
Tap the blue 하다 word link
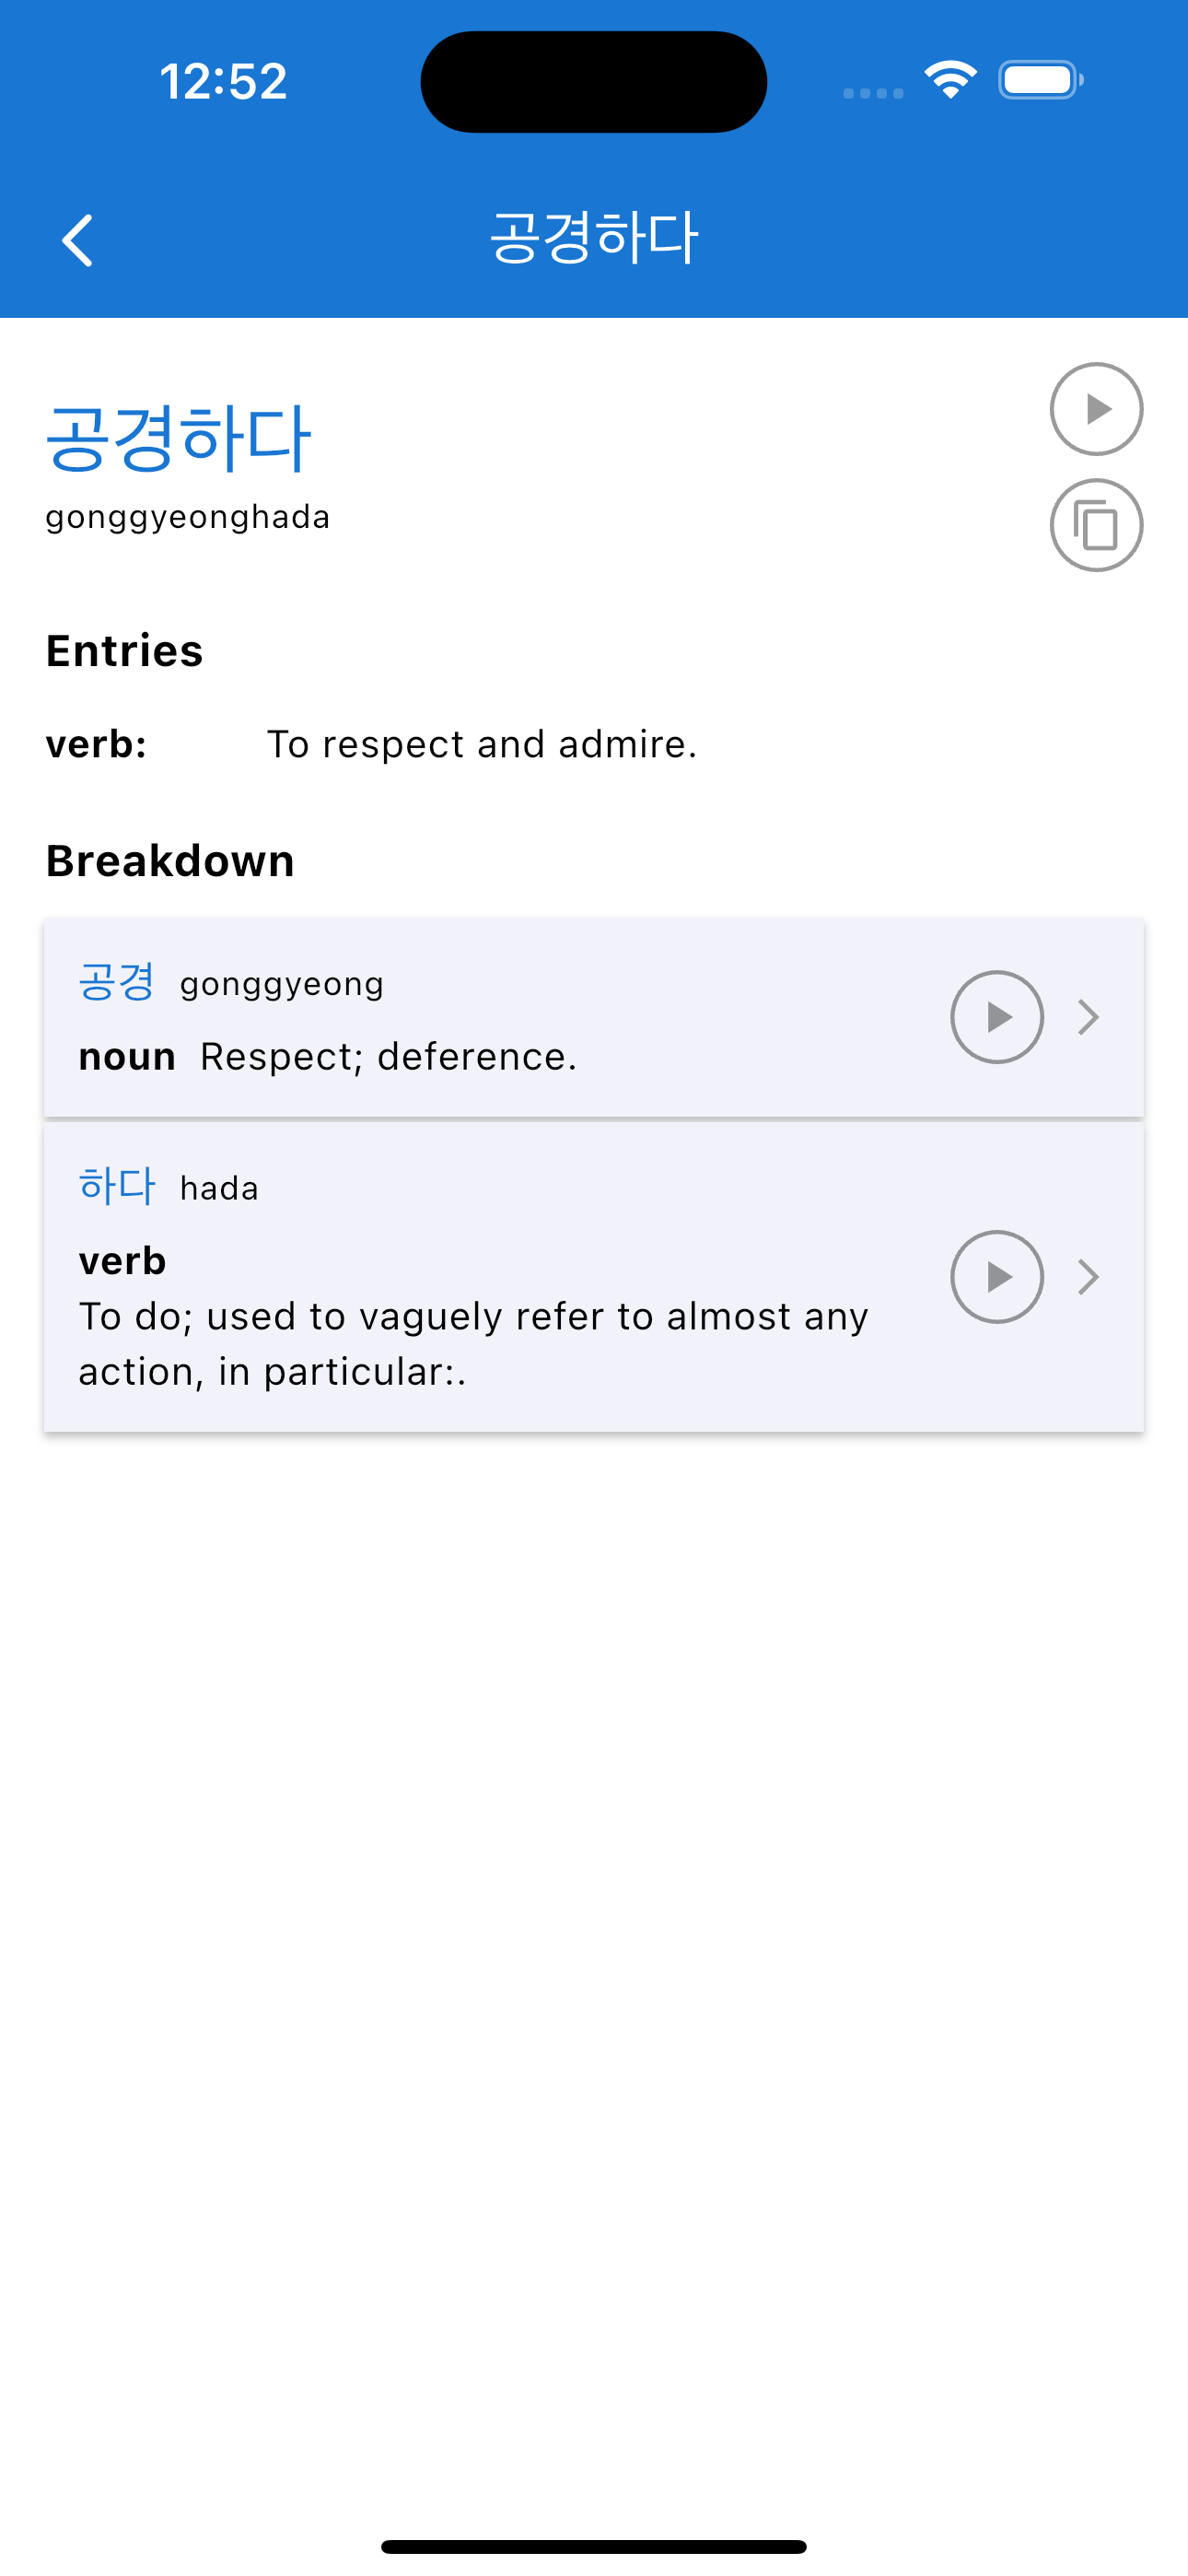click(117, 1186)
